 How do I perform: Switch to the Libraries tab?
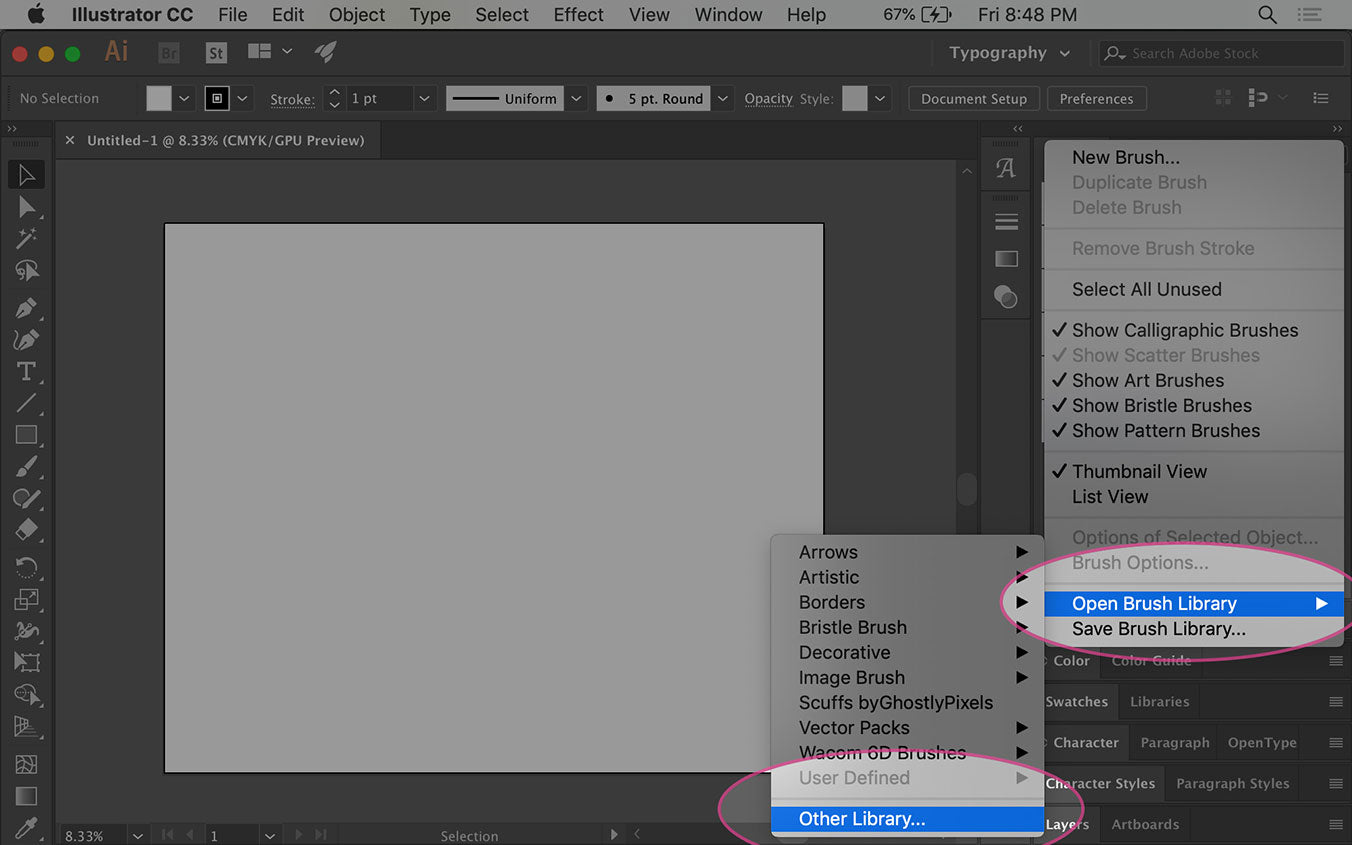(1159, 701)
